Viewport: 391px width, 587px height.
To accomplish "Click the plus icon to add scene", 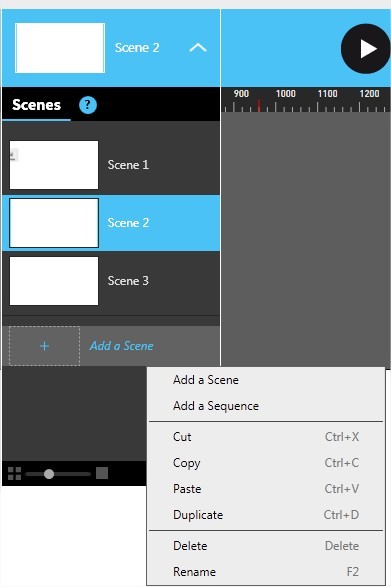I will 45,346.
